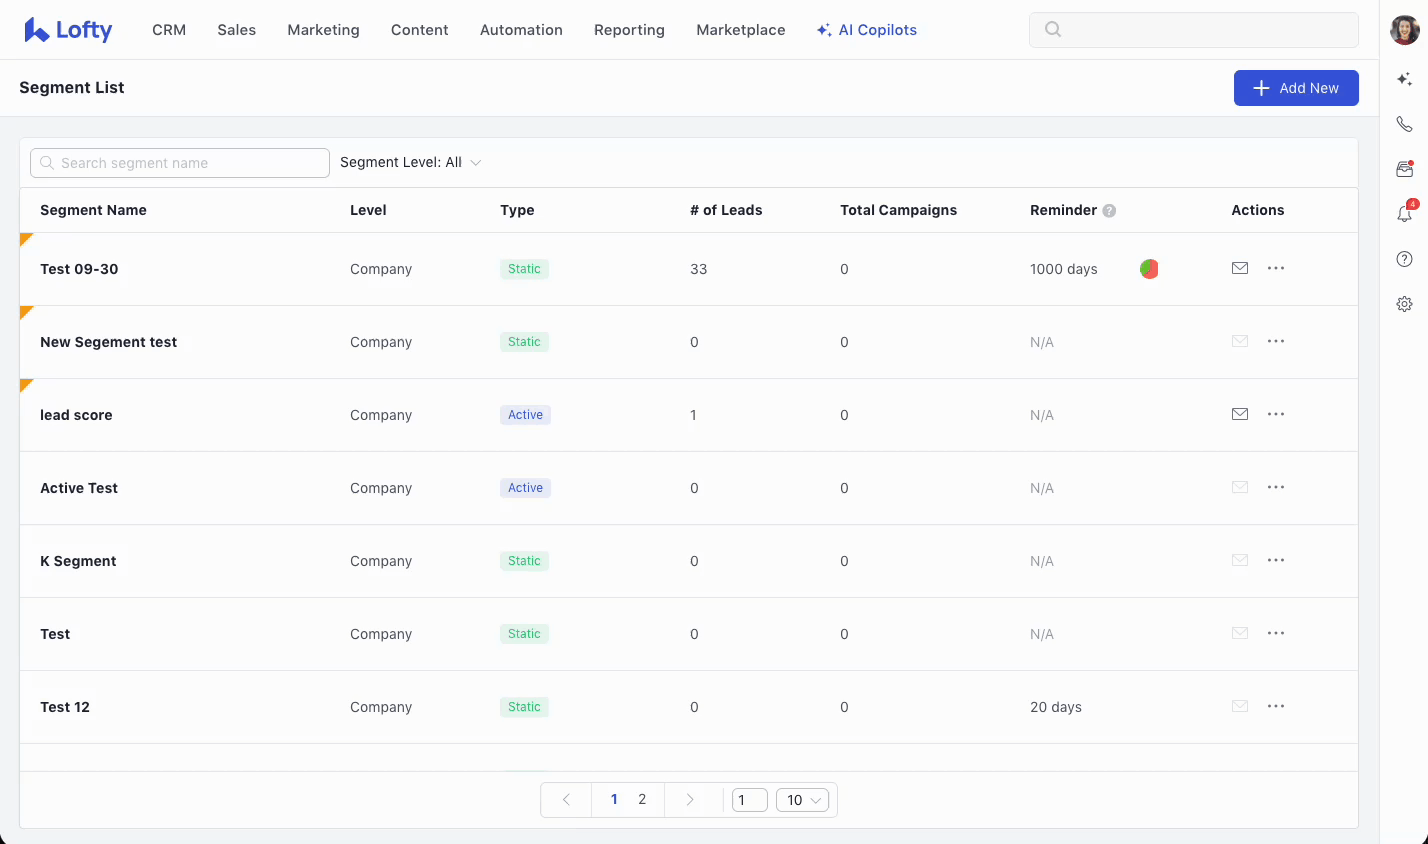The height and width of the screenshot is (844, 1428).
Task: Open more actions for Test 12
Action: point(1276,706)
